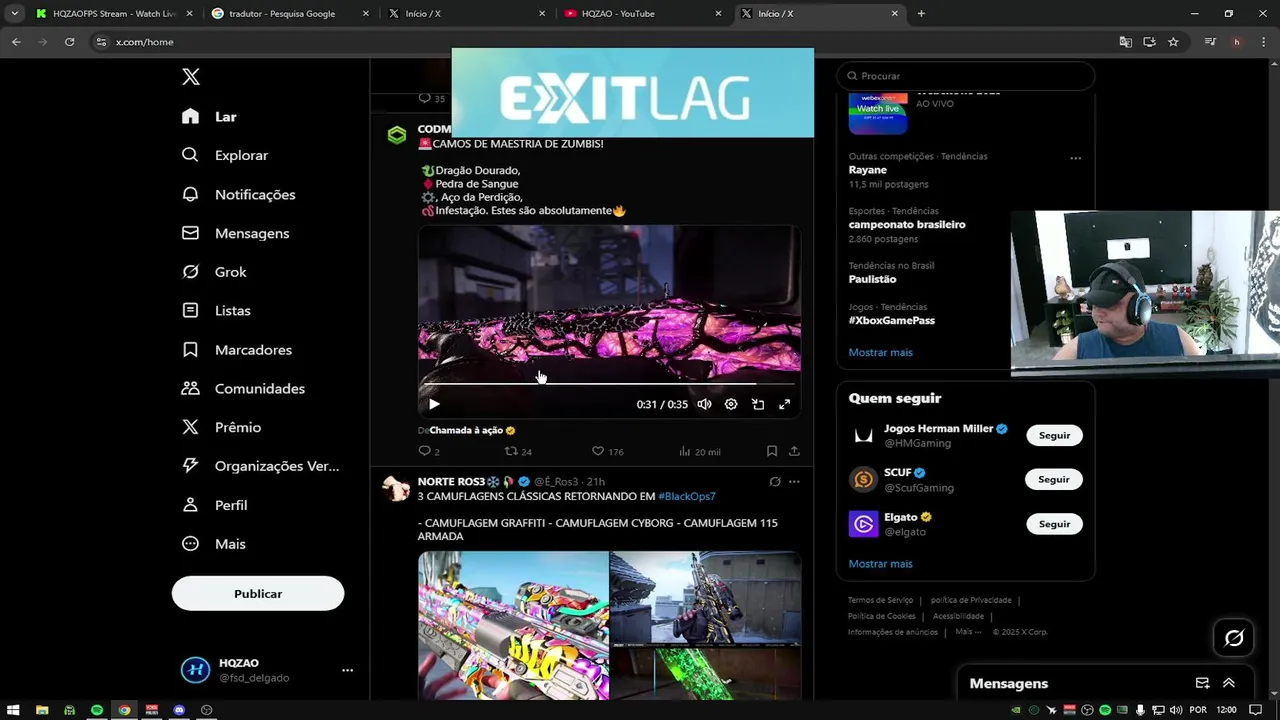Open a new browser tab
The width and height of the screenshot is (1280, 720).
coord(921,13)
